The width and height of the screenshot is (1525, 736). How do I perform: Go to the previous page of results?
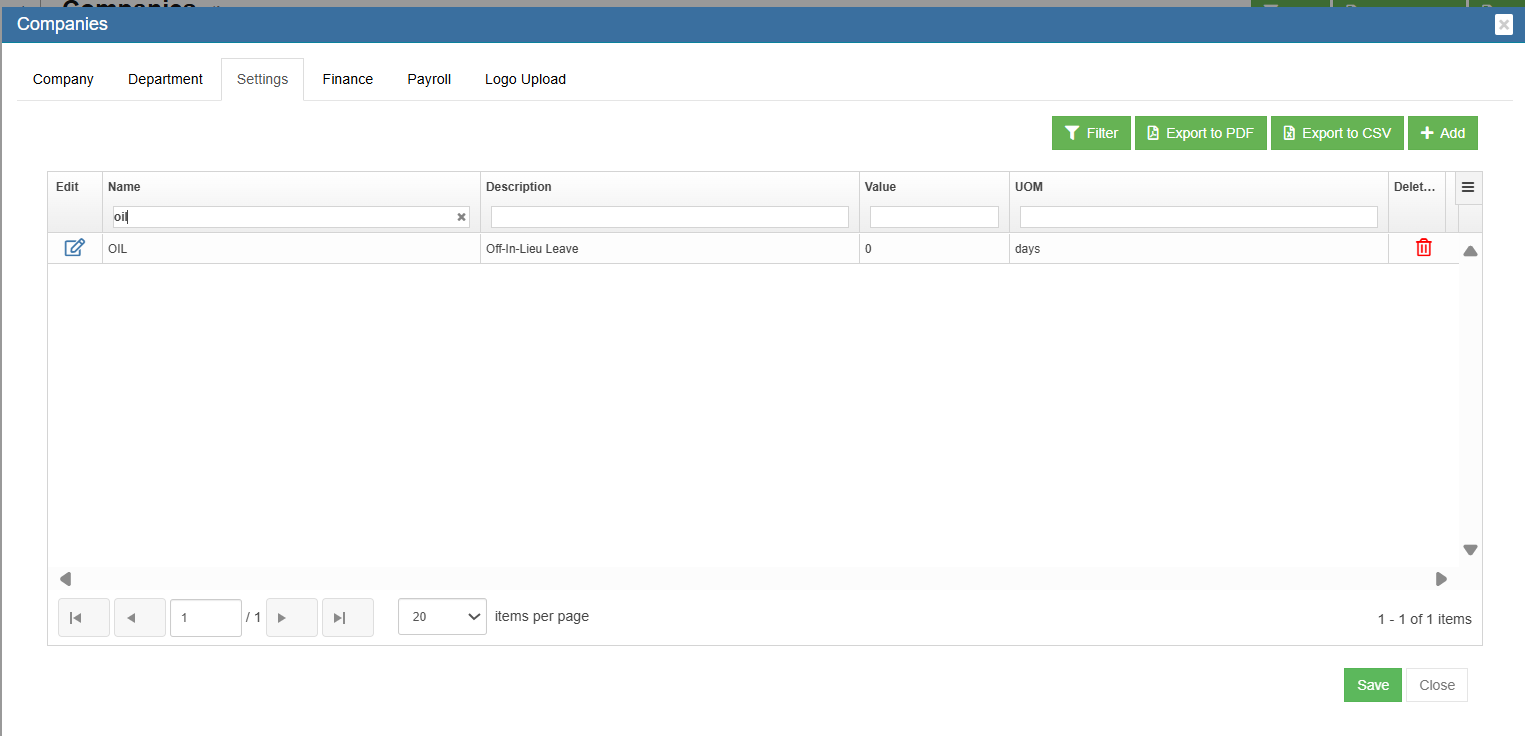(140, 618)
